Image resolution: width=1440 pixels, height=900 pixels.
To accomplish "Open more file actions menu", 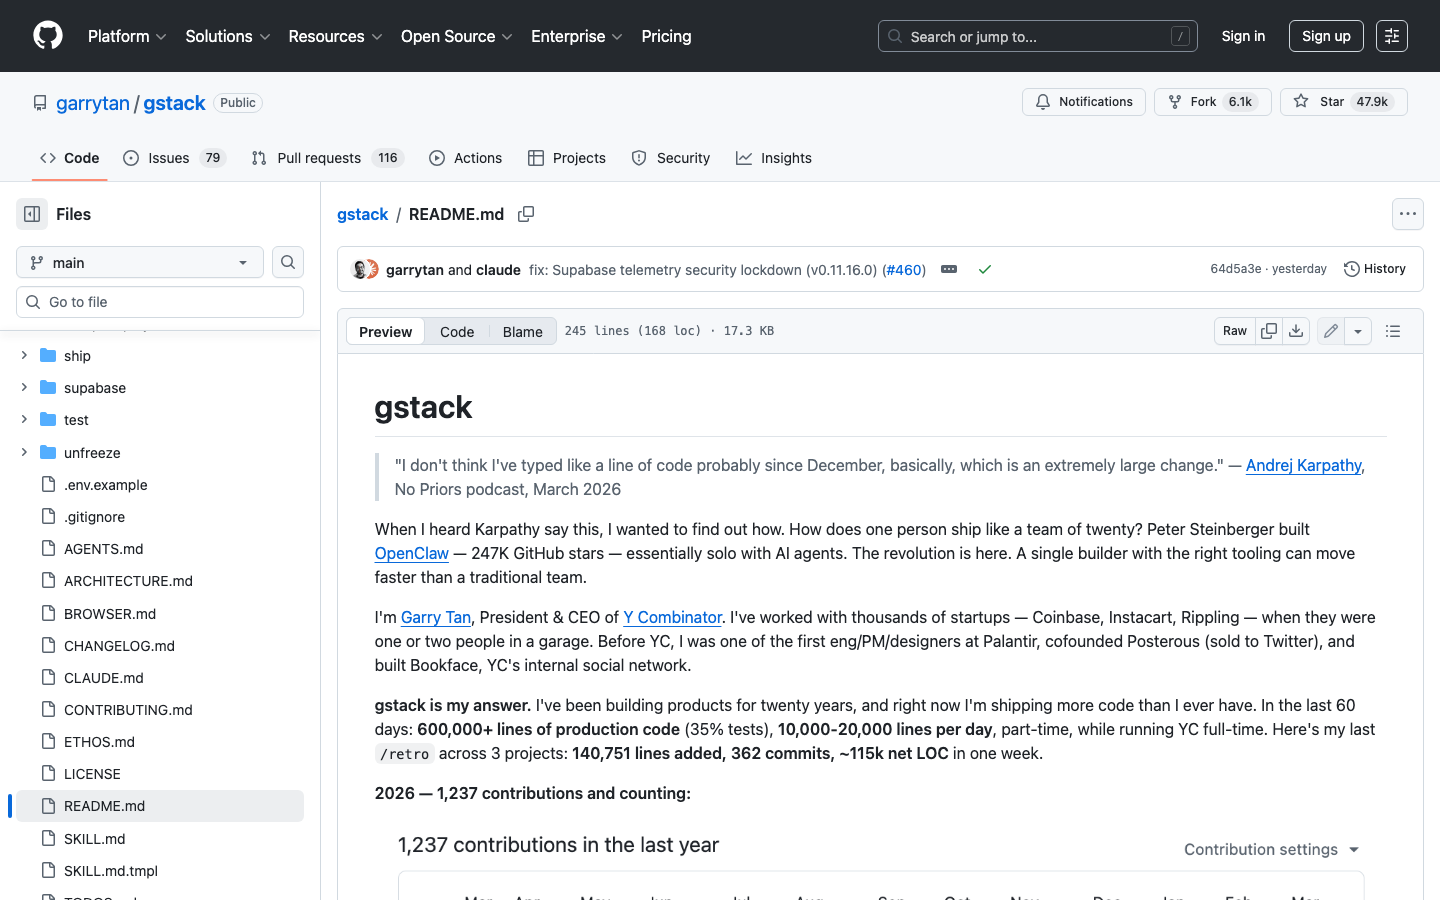I will tap(1408, 214).
